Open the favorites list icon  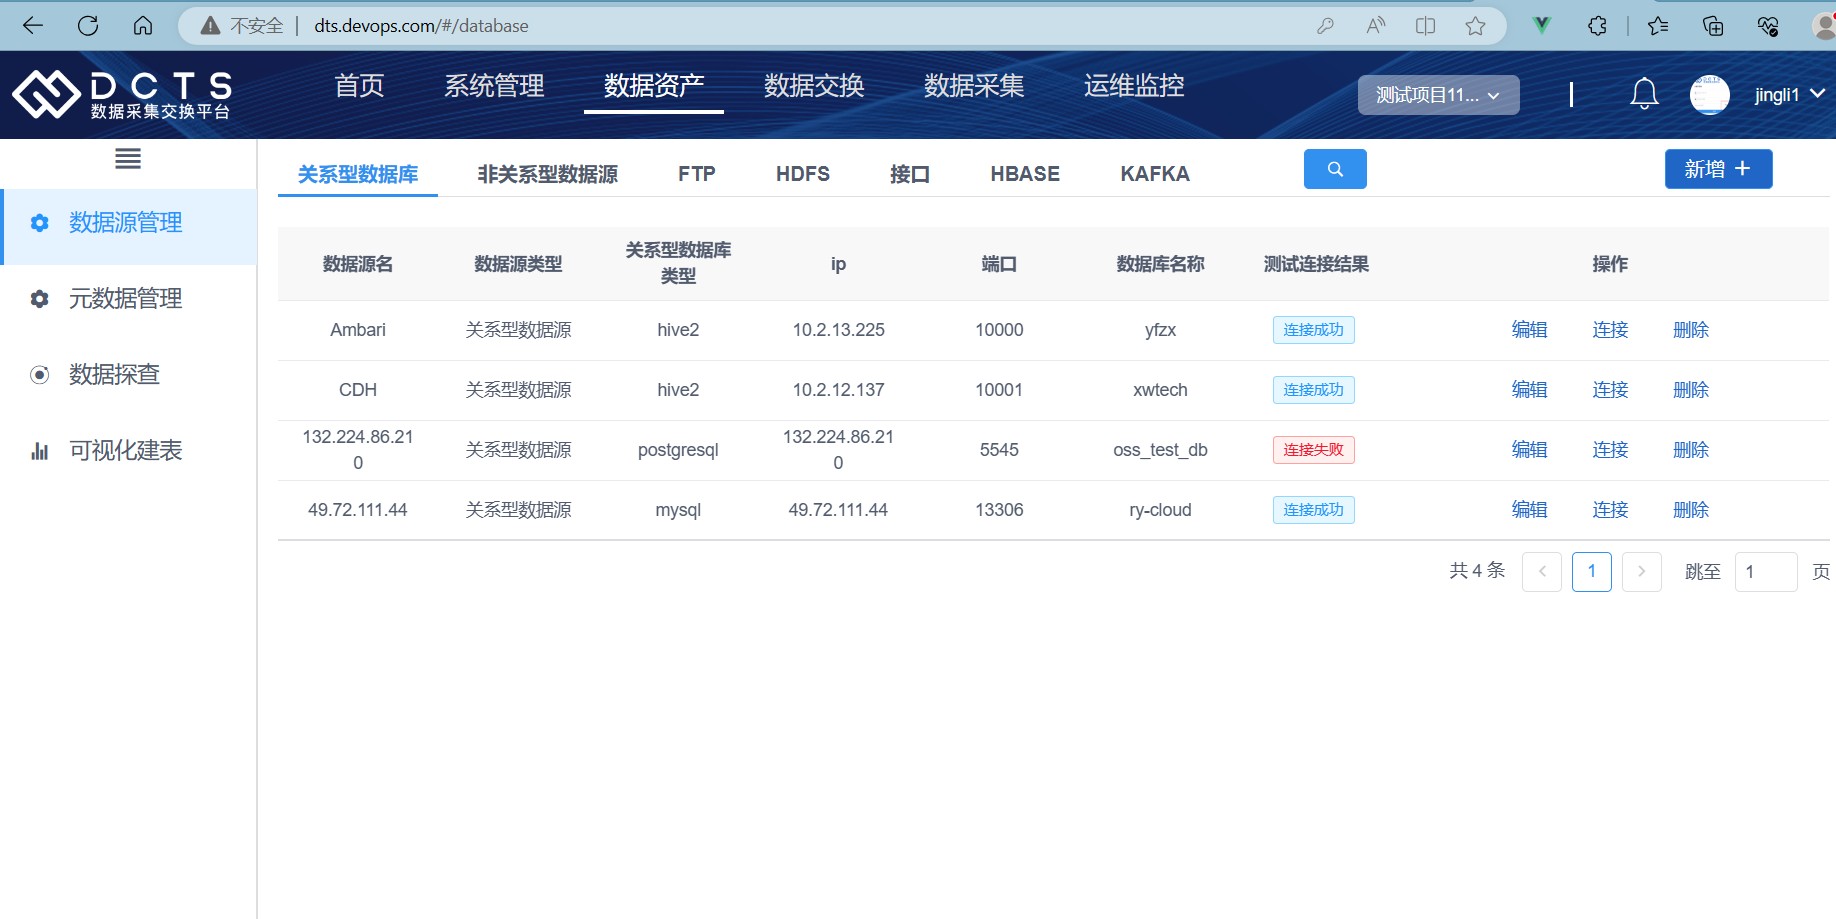[x=1658, y=26]
